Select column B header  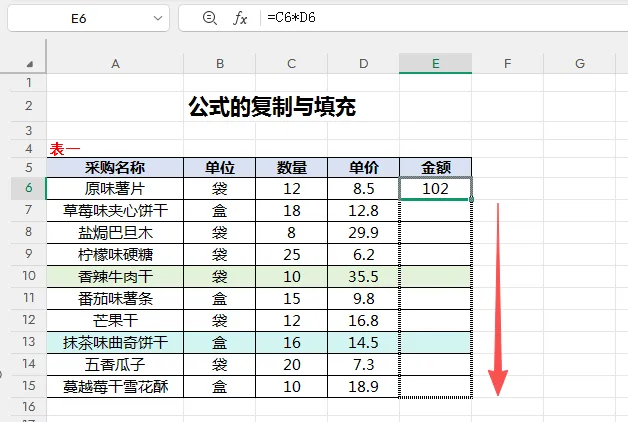coord(219,64)
